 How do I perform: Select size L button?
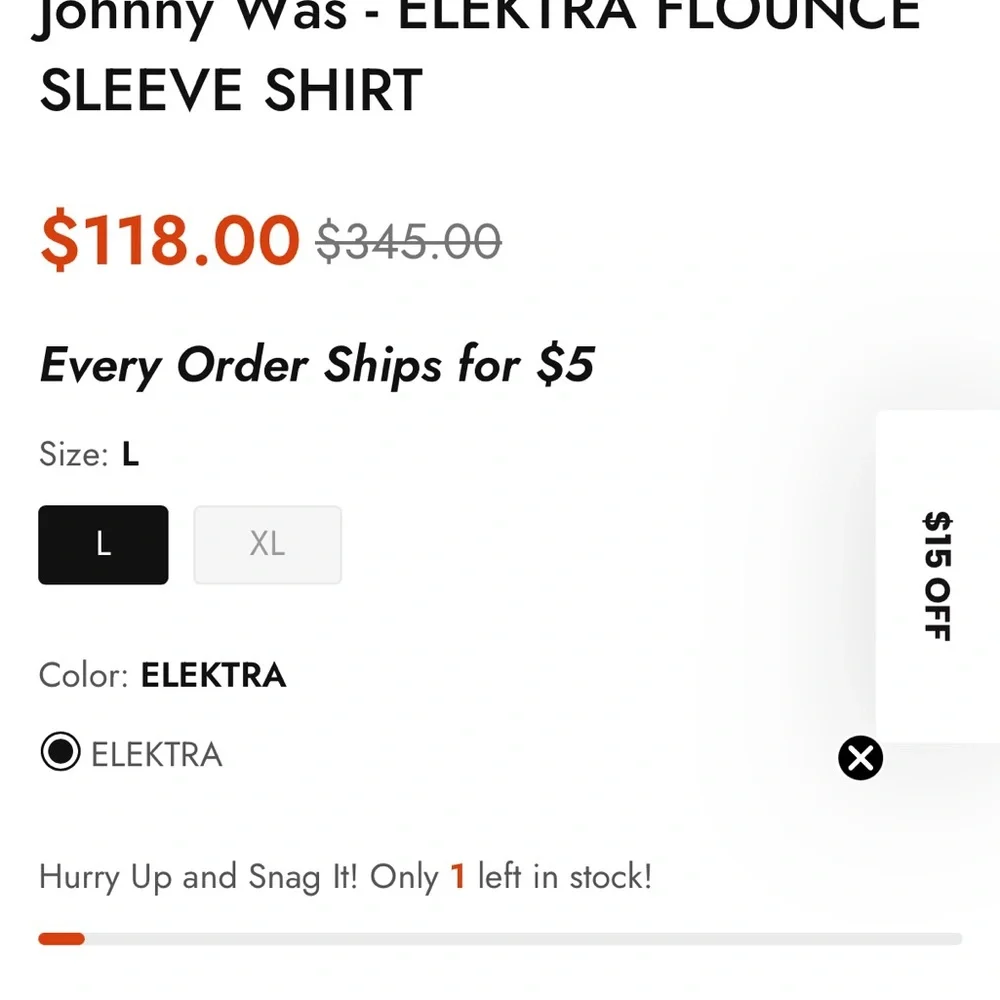(x=103, y=544)
